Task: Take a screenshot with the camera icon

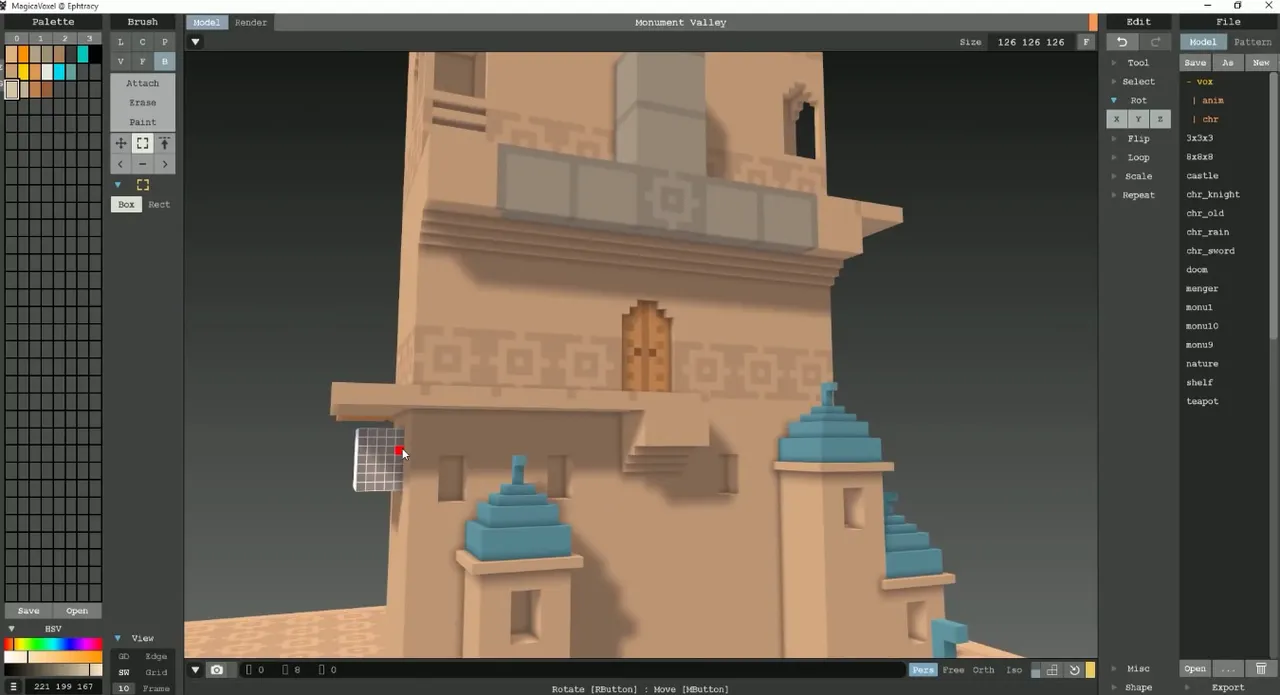Action: (216, 670)
